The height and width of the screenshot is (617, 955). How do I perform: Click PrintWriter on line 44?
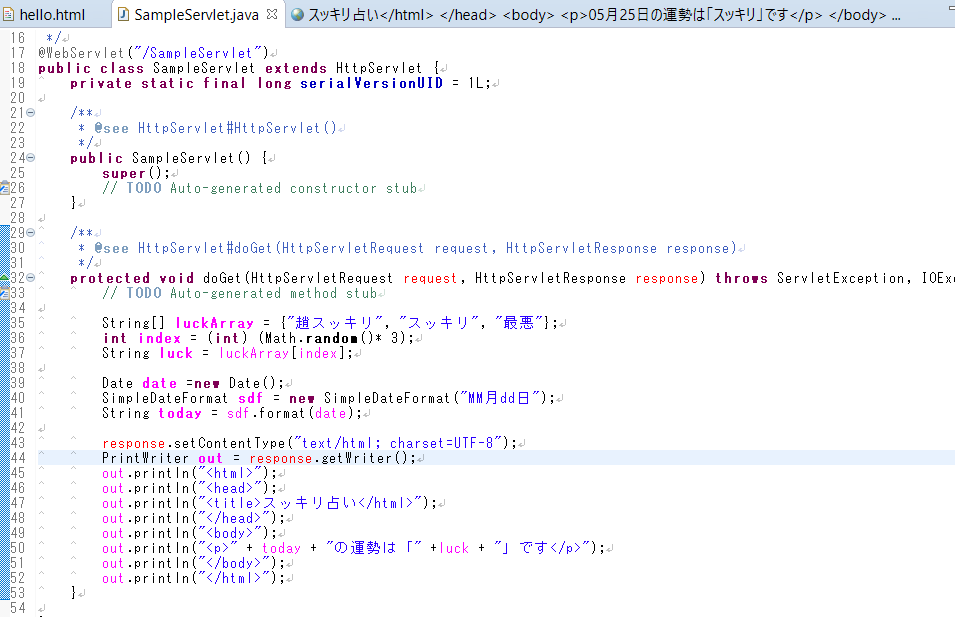pos(145,458)
